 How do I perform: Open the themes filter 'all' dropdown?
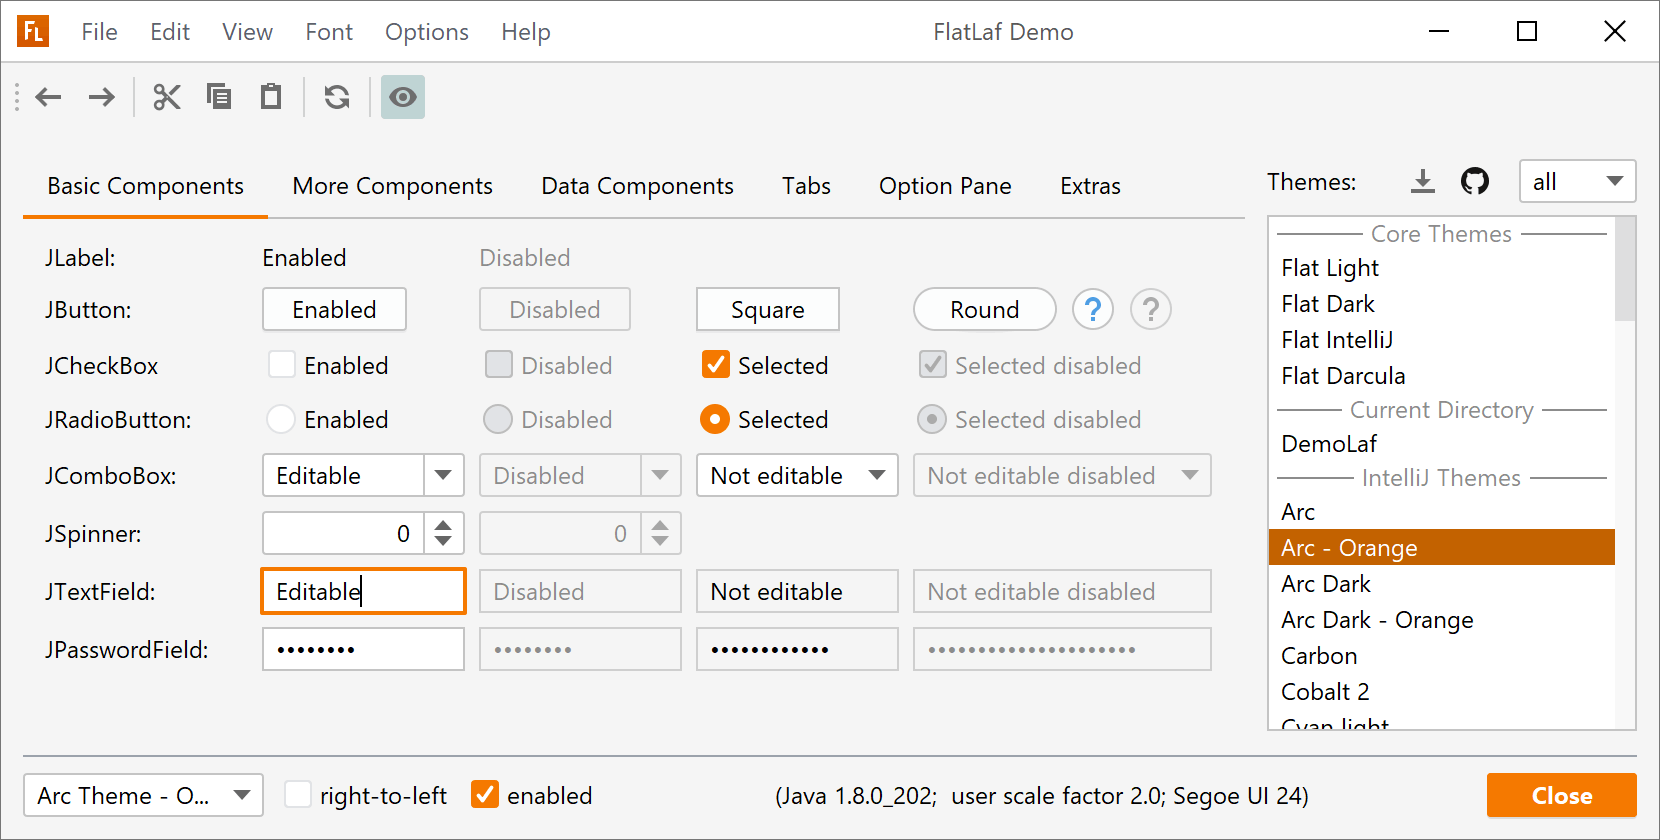click(x=1577, y=181)
